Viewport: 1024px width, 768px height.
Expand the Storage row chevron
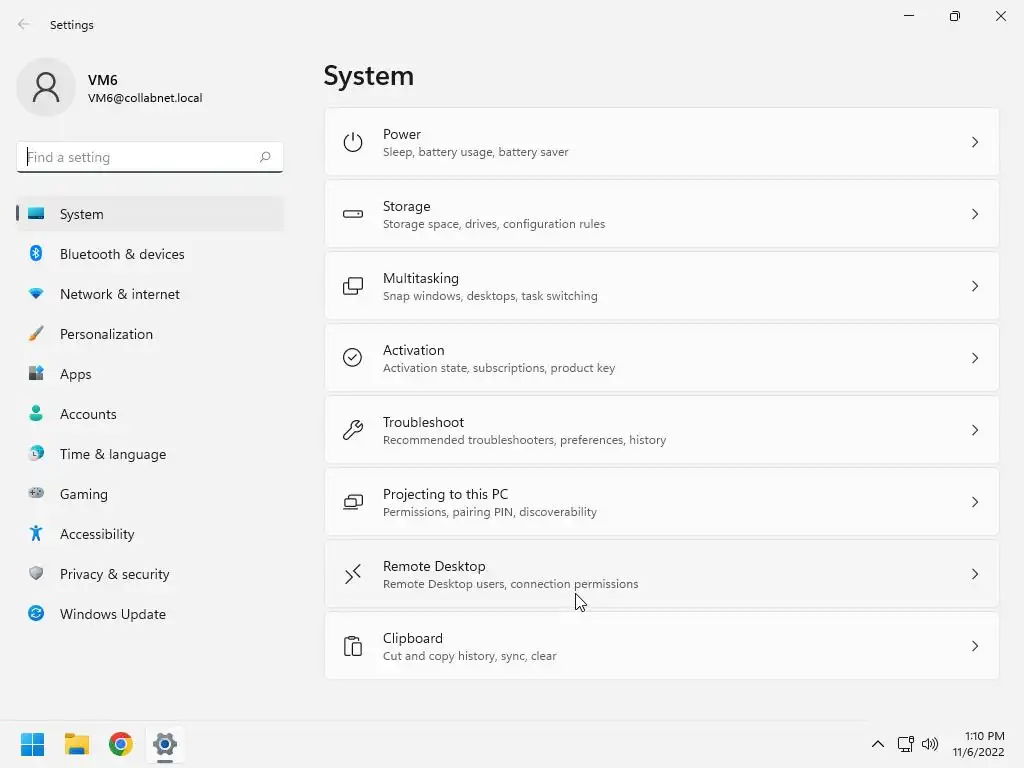(x=974, y=214)
